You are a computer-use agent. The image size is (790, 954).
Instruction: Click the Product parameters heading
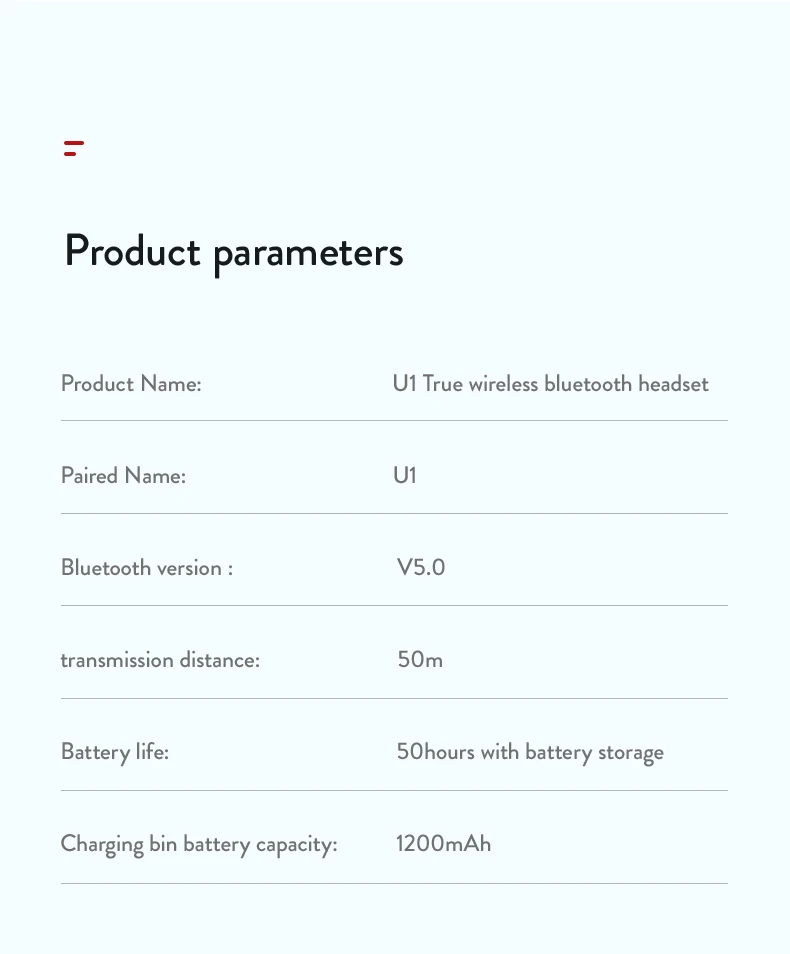click(234, 251)
